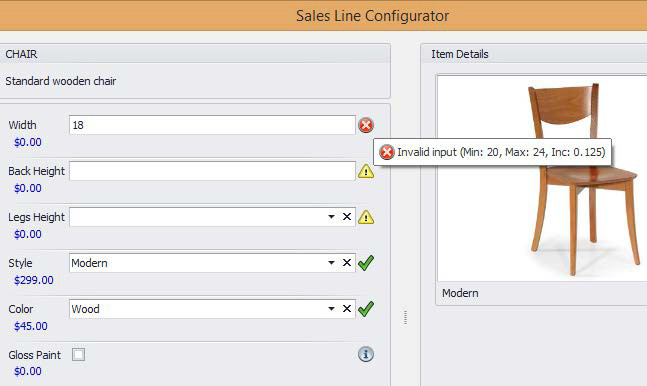This screenshot has width=647, height=386.
Task: Open the Style dropdown arrow
Action: pos(331,263)
